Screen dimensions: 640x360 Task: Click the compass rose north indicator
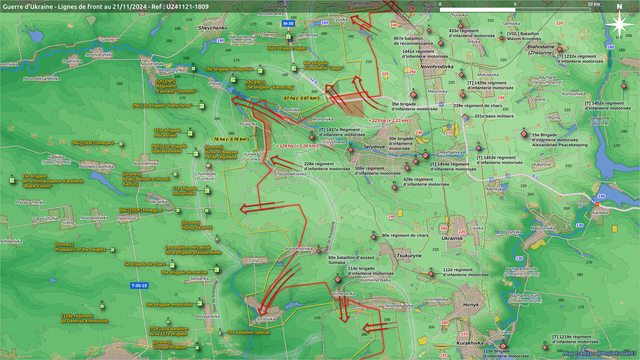click(x=619, y=22)
